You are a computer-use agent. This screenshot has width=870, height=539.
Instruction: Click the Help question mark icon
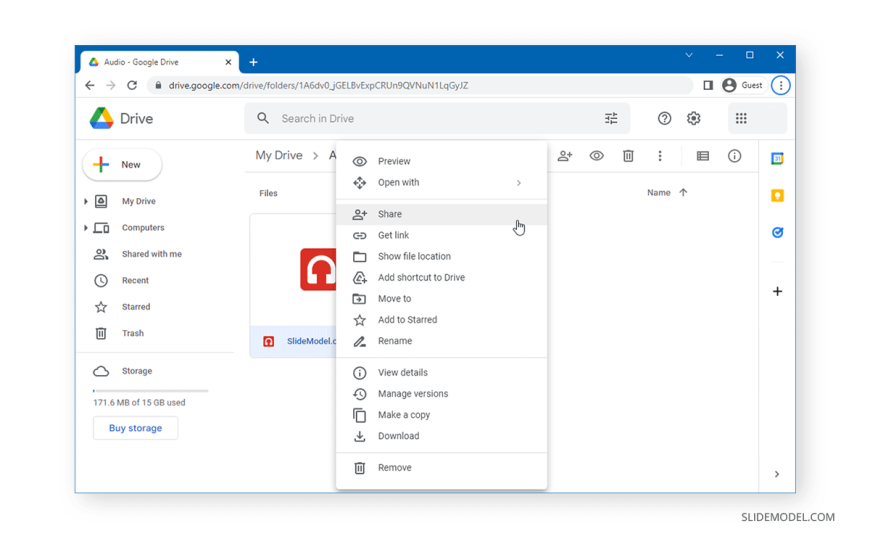[664, 118]
